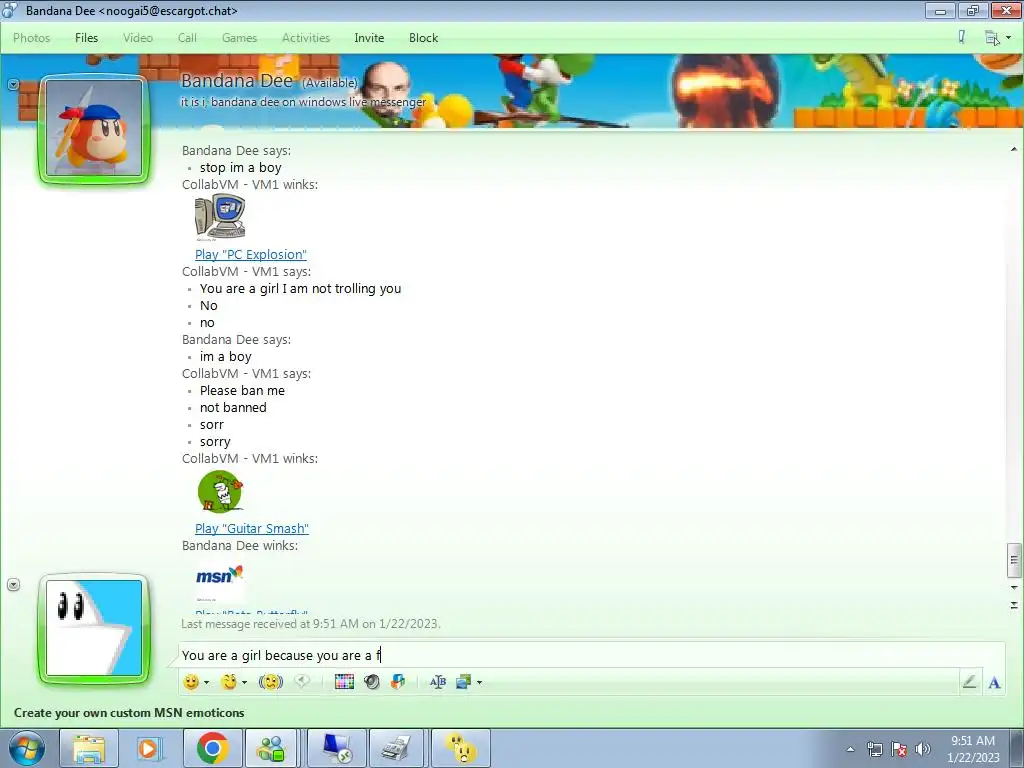Open the show menu icon at top right
This screenshot has width=1024, height=768.
tap(997, 38)
